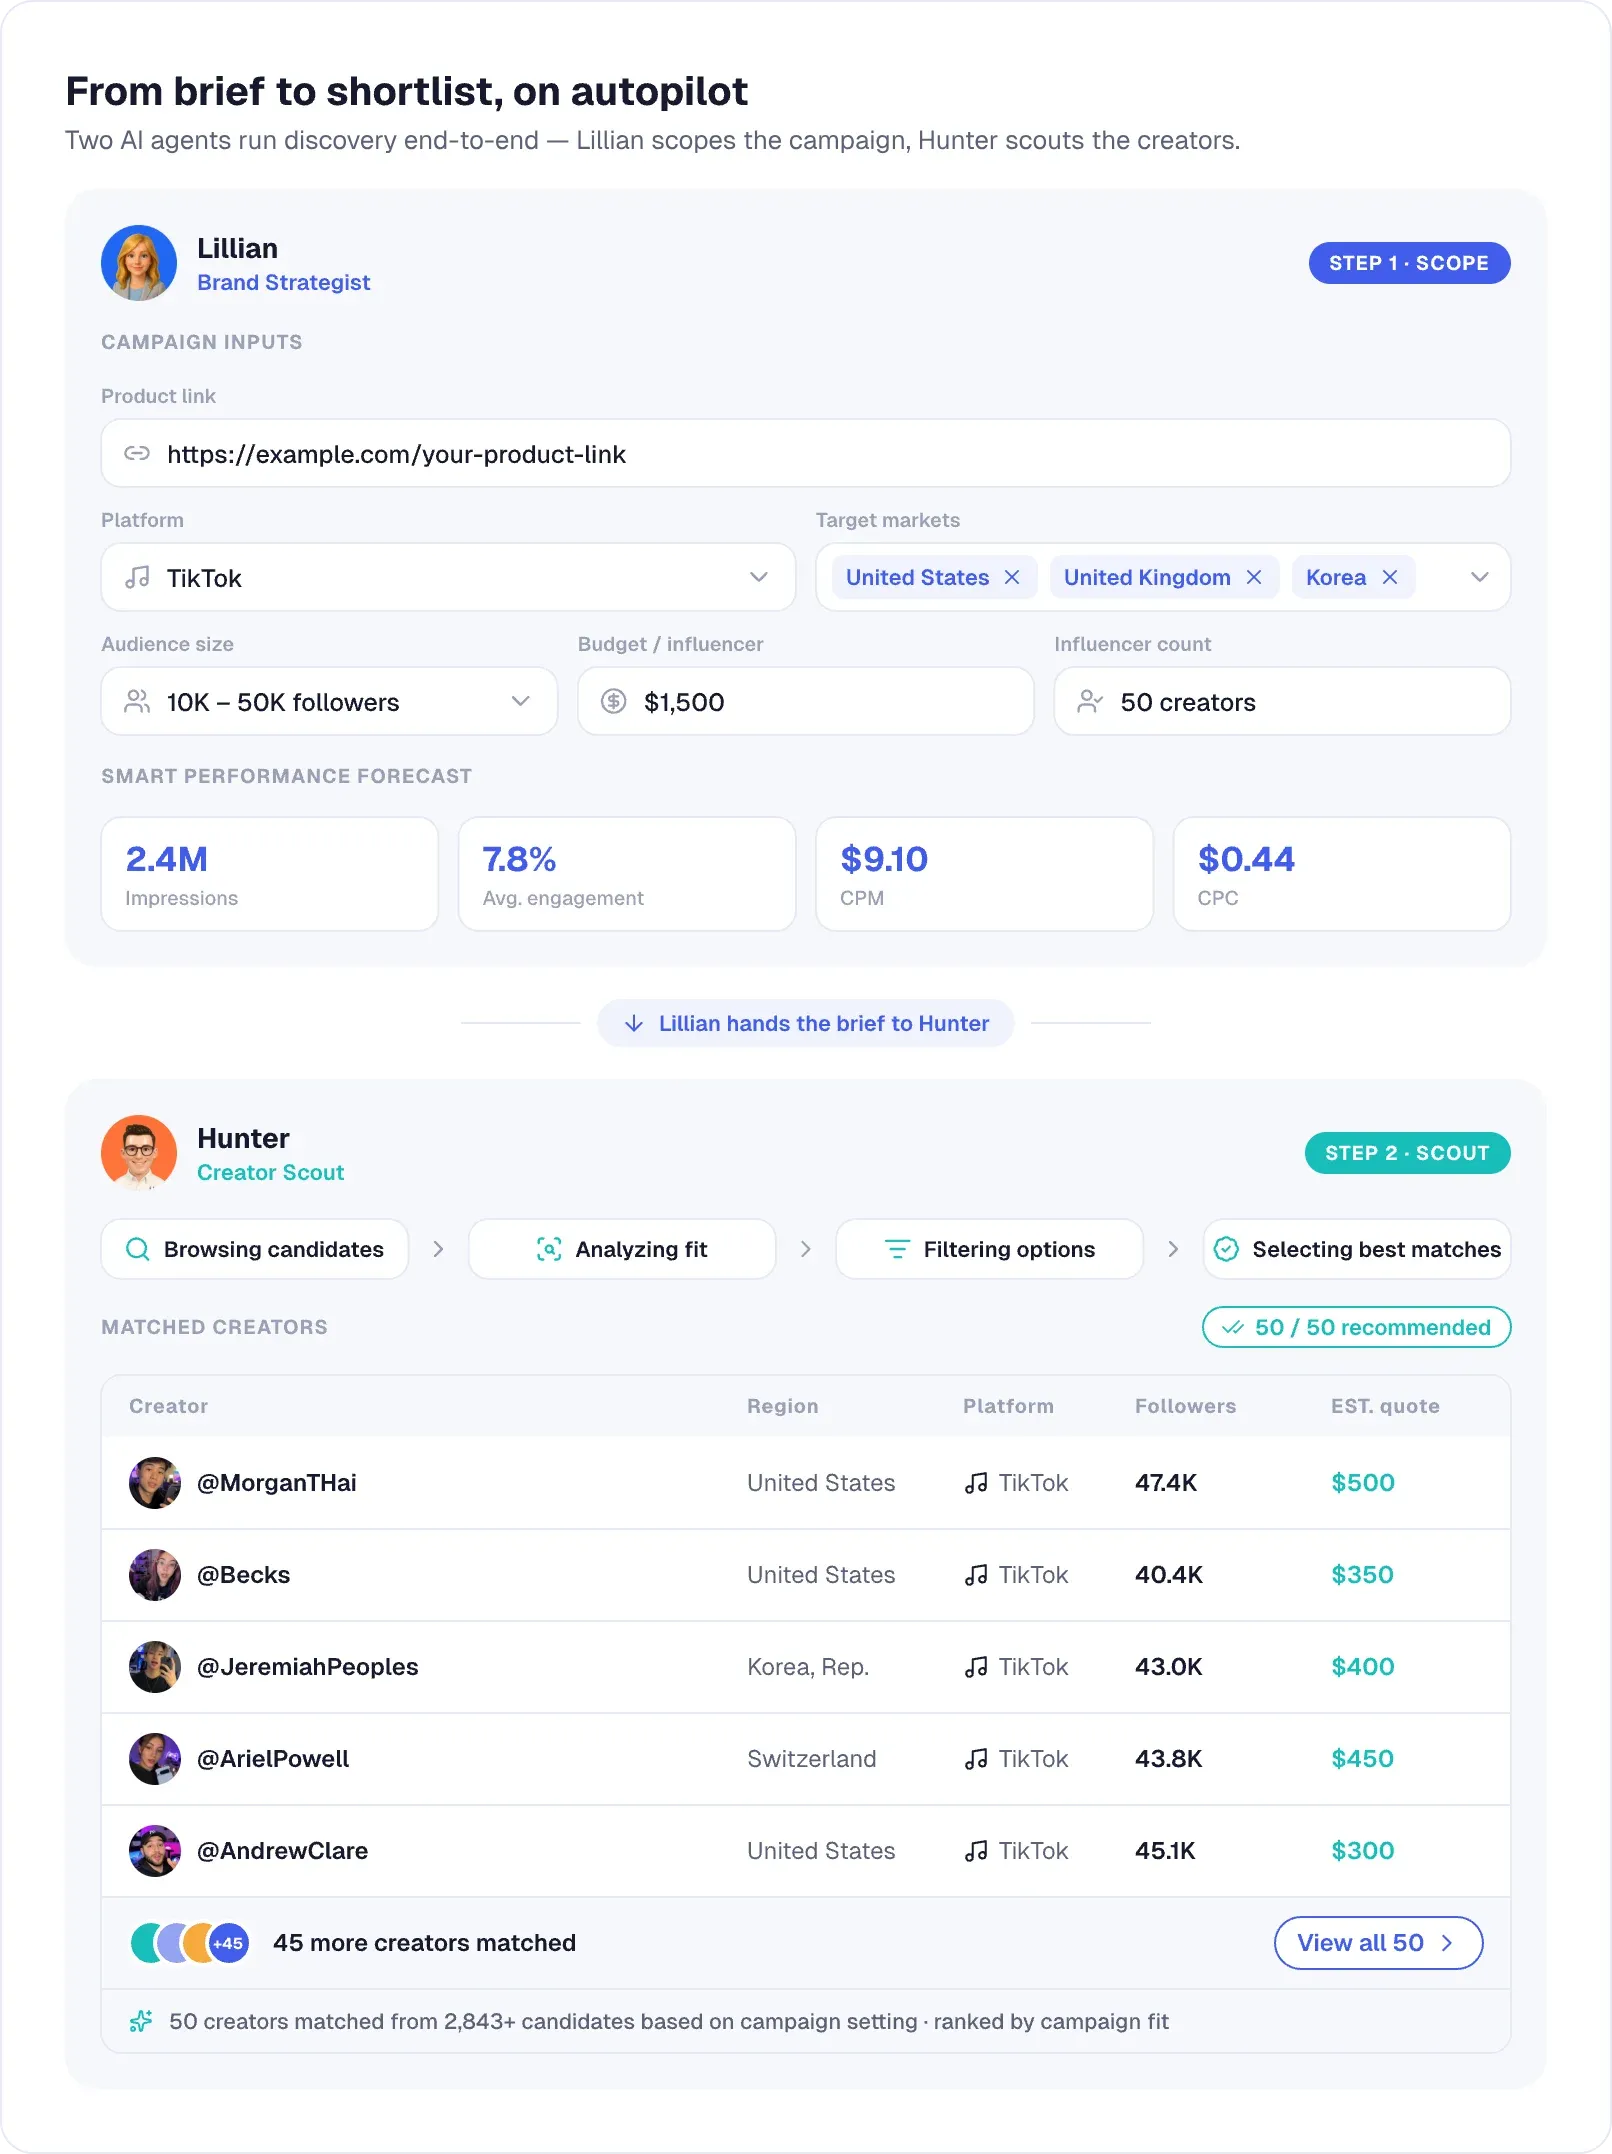
Task: Click the dollar icon in Budget field
Action: pos(614,702)
